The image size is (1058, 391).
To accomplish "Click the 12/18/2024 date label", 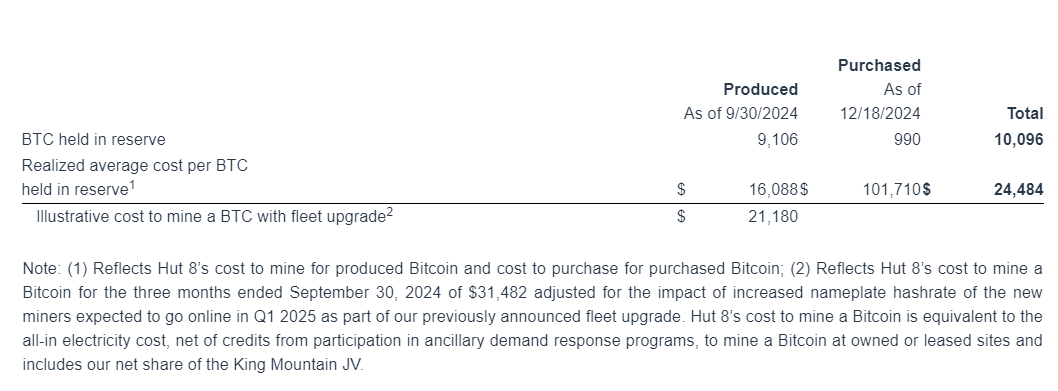I will [x=880, y=113].
